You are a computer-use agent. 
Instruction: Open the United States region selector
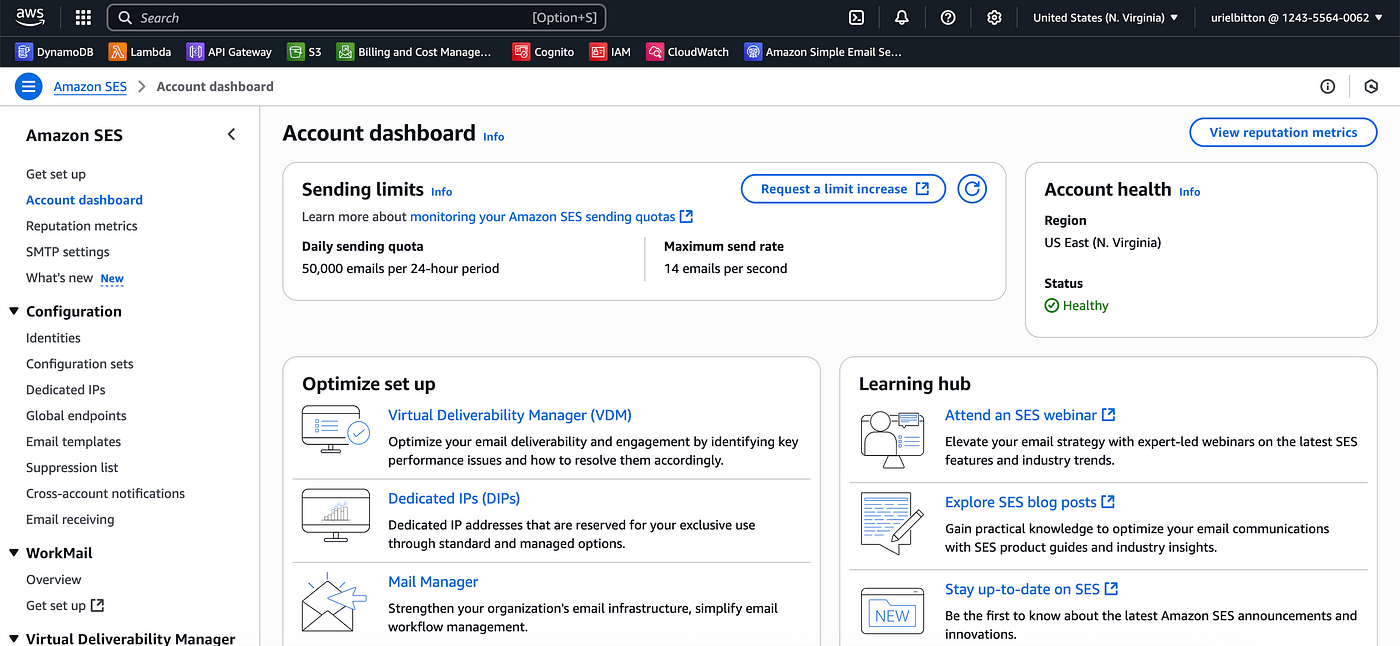point(1104,17)
